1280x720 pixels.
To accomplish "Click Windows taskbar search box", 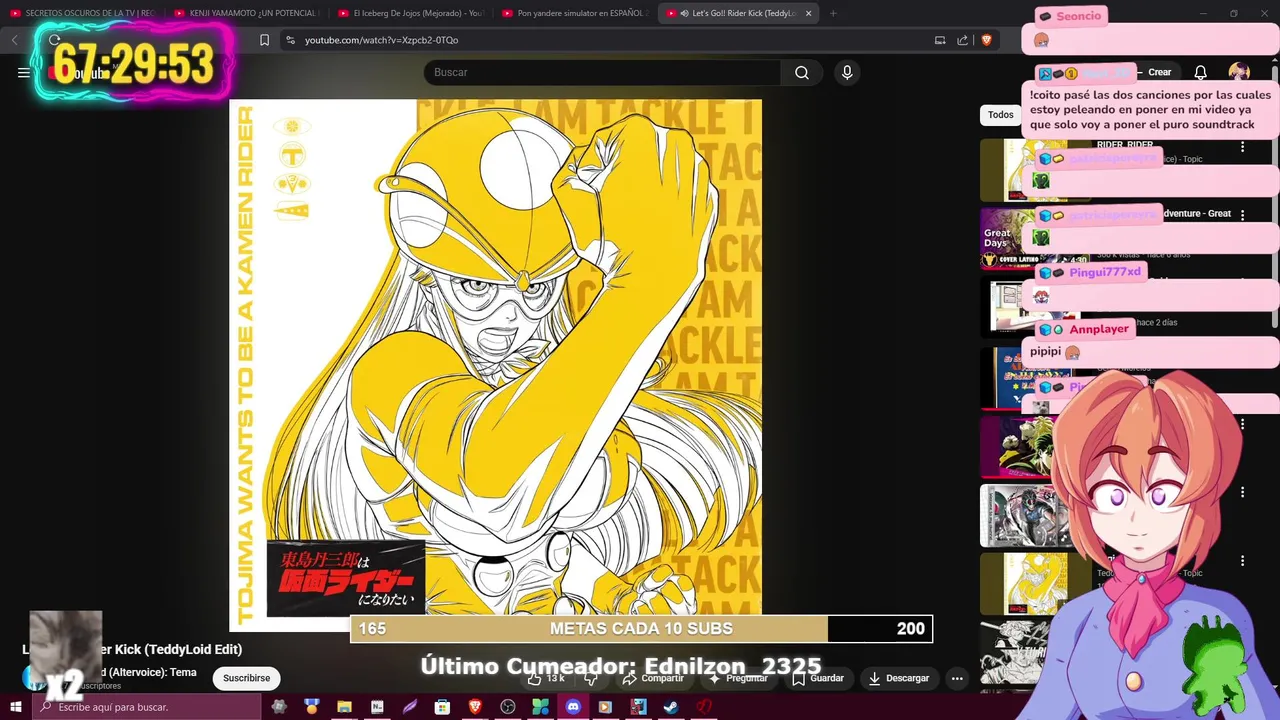I will click(146, 707).
